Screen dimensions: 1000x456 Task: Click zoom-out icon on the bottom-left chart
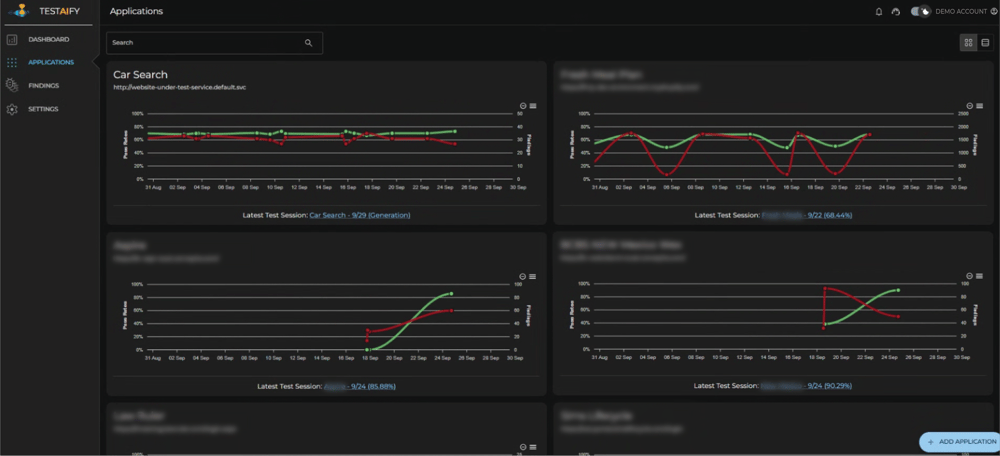(523, 276)
